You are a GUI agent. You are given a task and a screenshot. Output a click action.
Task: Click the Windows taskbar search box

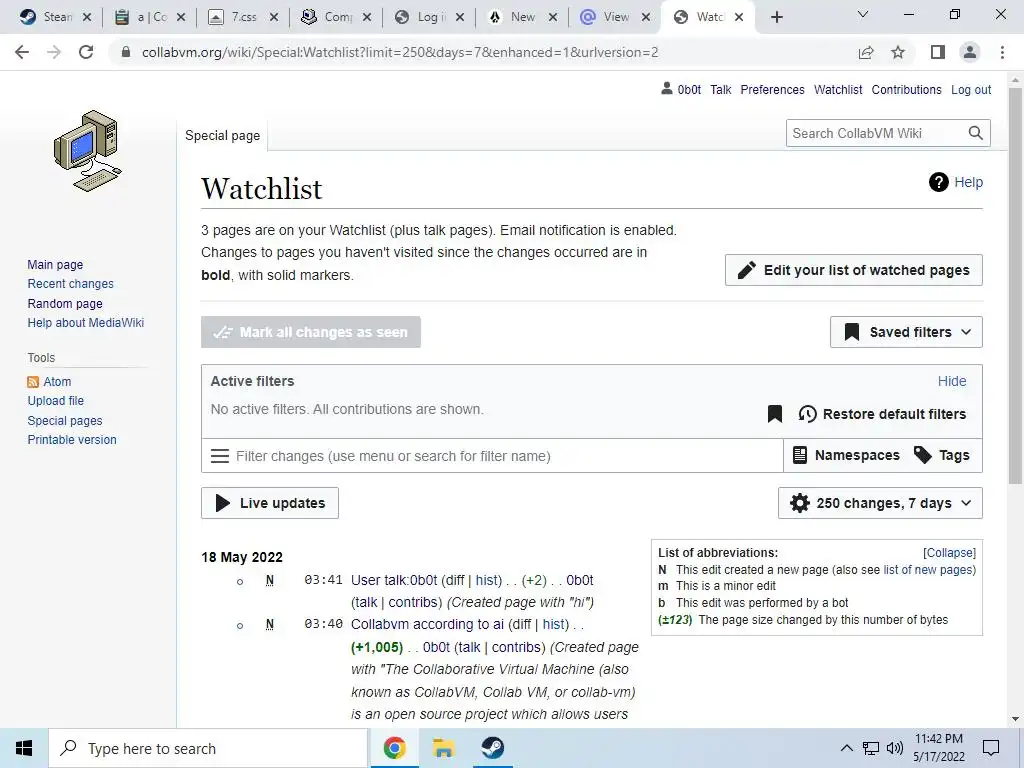[208, 748]
